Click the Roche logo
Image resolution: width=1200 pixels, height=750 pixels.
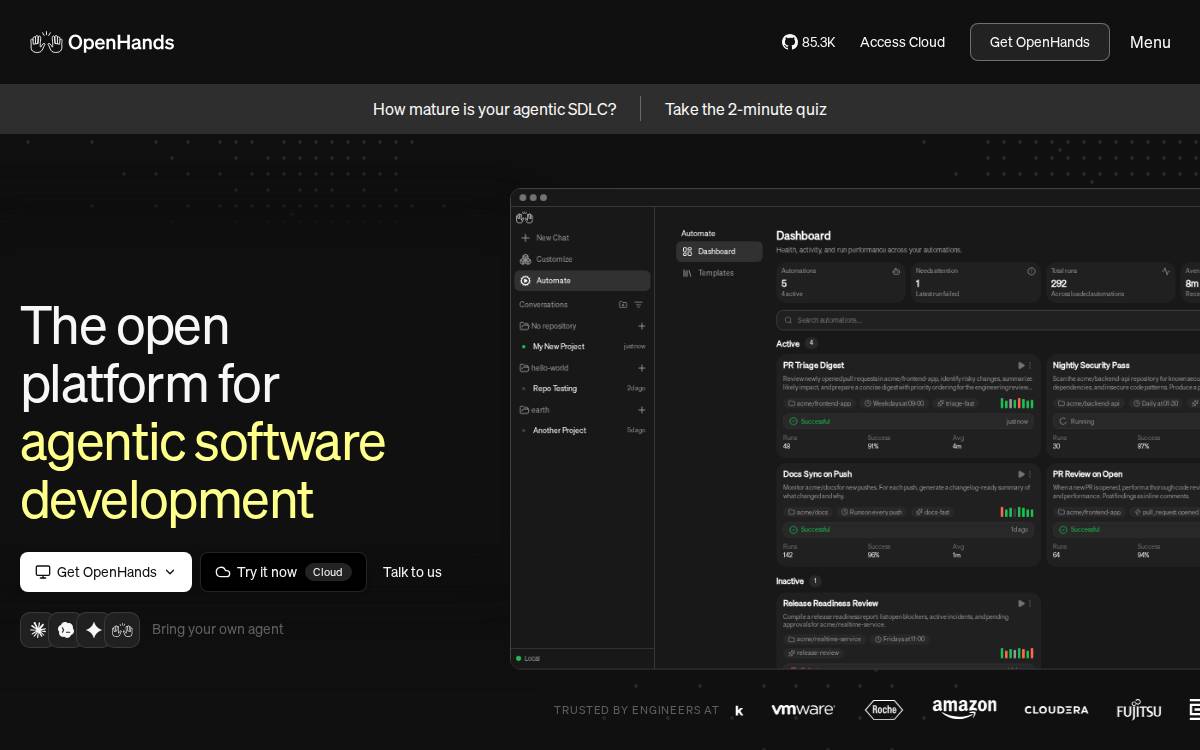[884, 710]
